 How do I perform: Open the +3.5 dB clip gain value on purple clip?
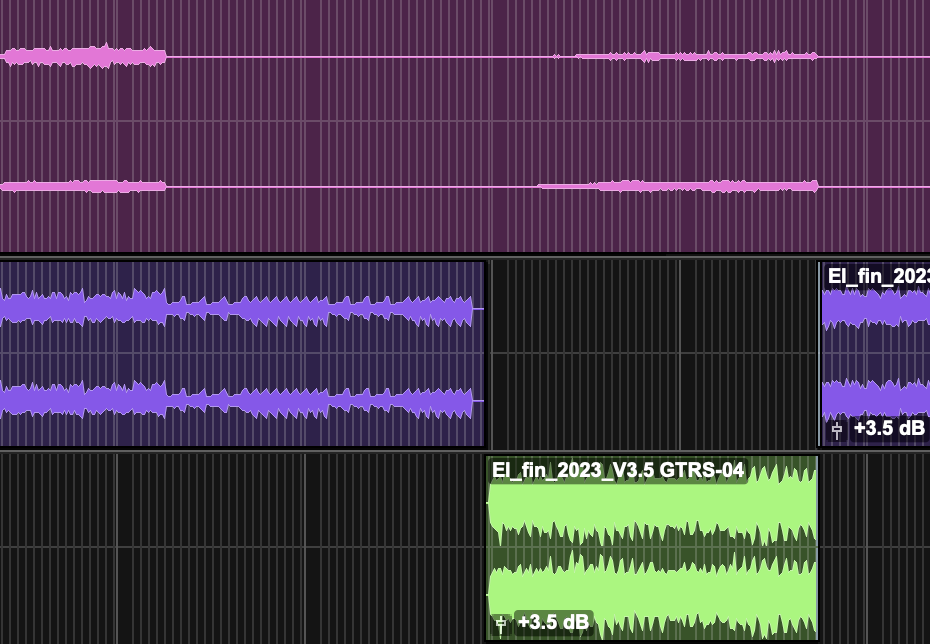click(888, 428)
